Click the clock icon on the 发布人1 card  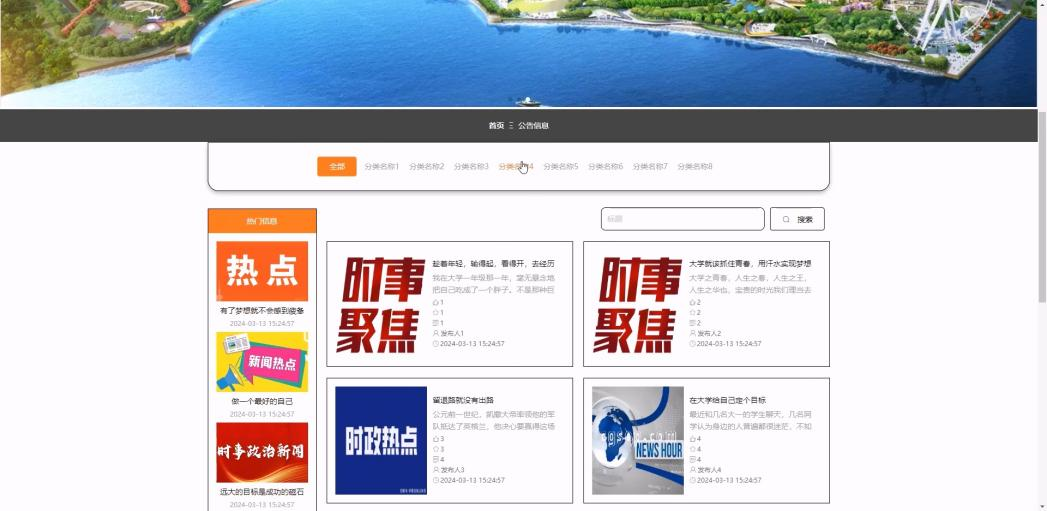click(x=436, y=344)
